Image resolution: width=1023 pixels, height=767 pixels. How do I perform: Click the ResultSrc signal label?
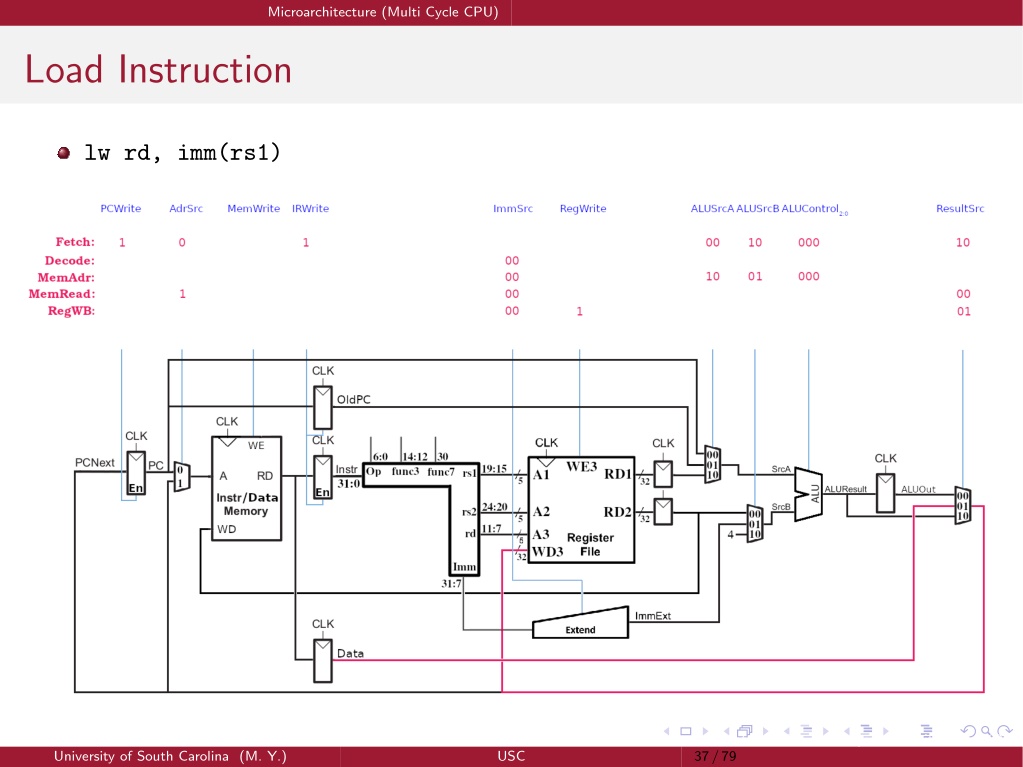tap(960, 209)
